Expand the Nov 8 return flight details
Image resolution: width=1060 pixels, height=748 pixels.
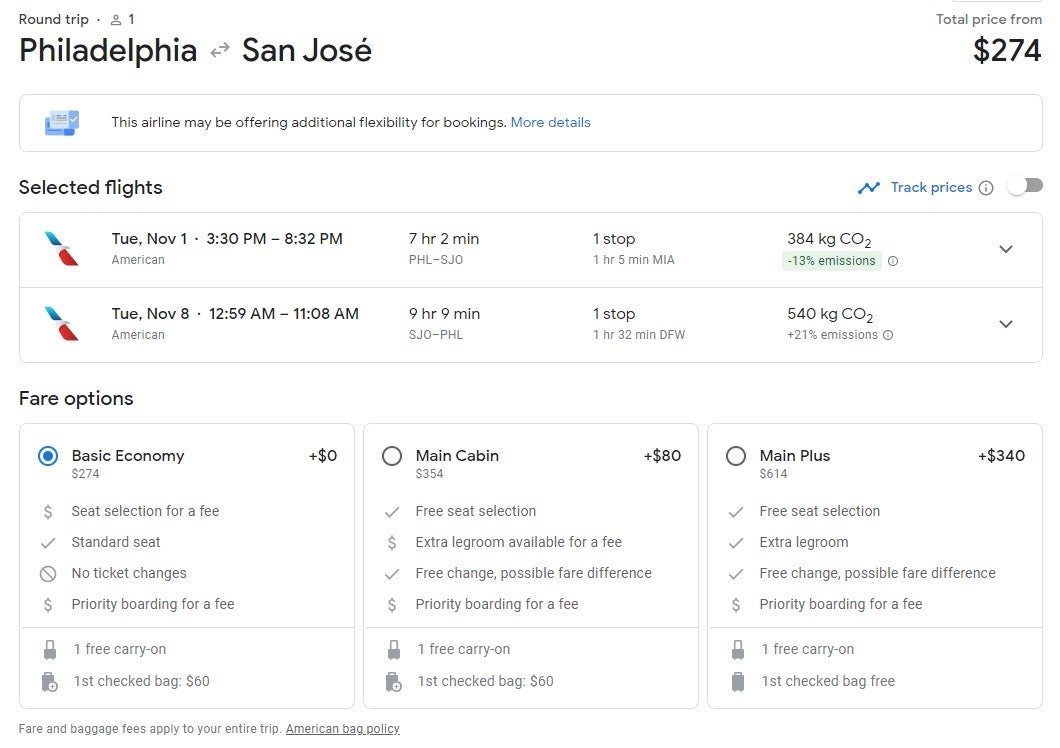click(1006, 323)
